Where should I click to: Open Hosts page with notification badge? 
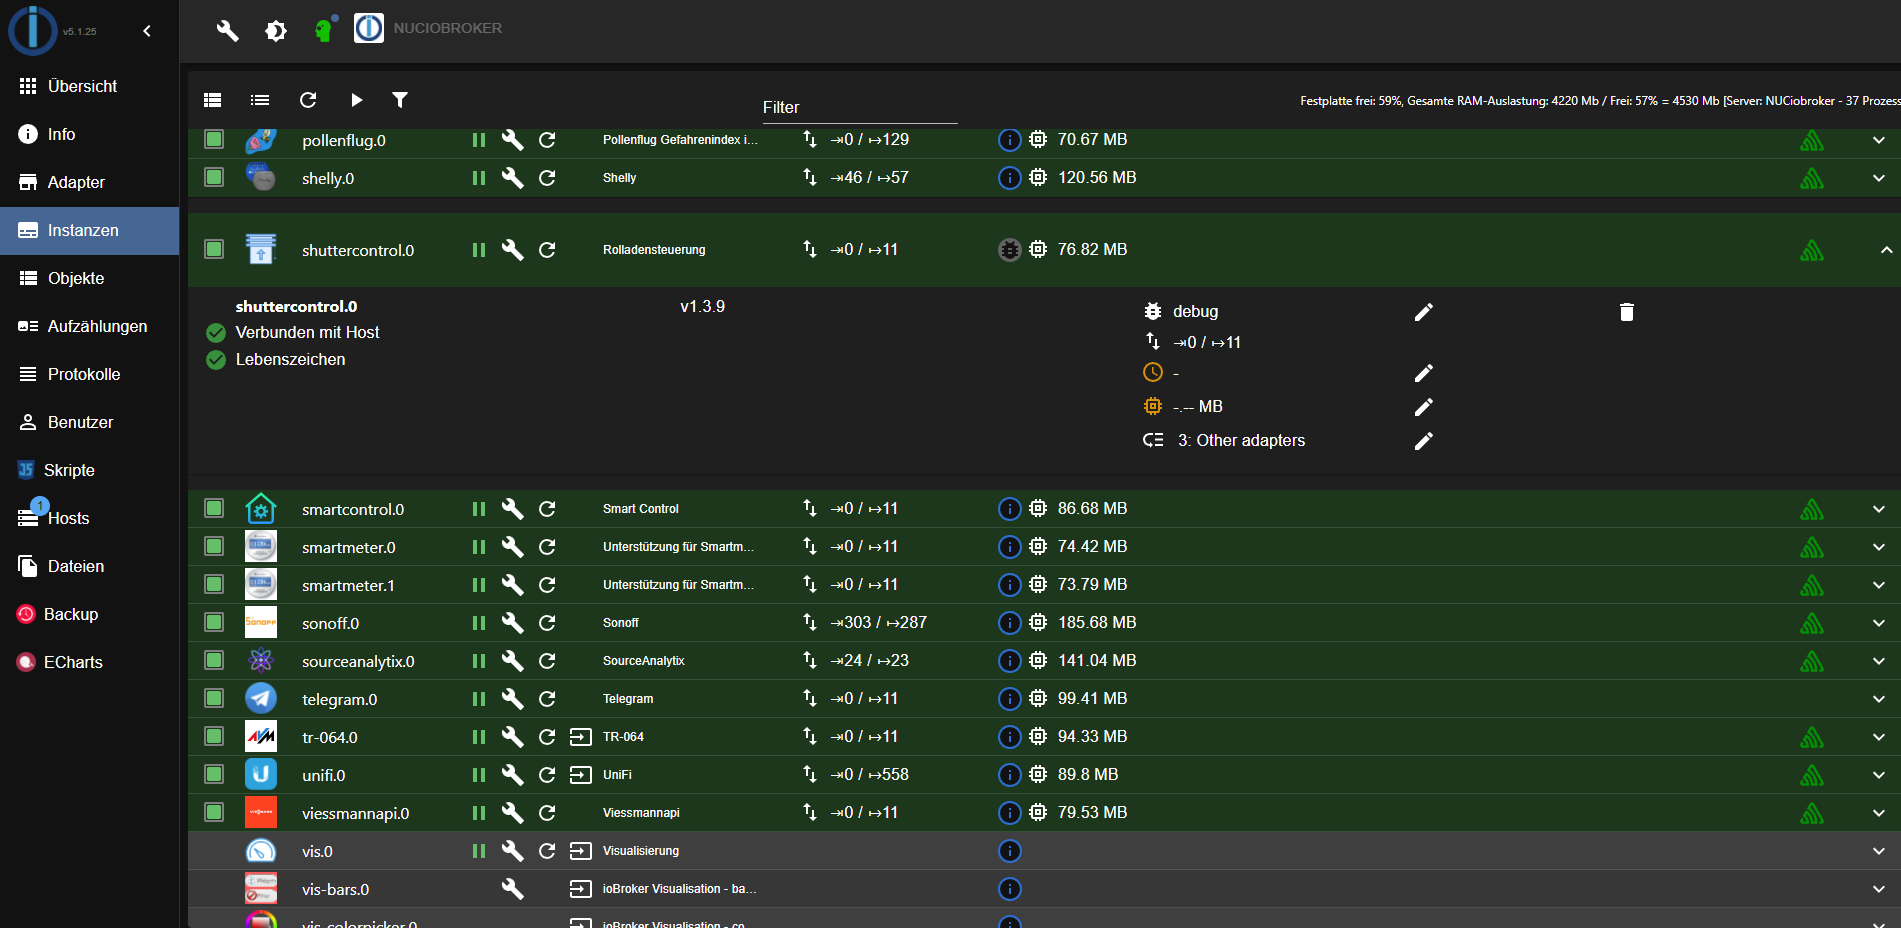coord(68,518)
